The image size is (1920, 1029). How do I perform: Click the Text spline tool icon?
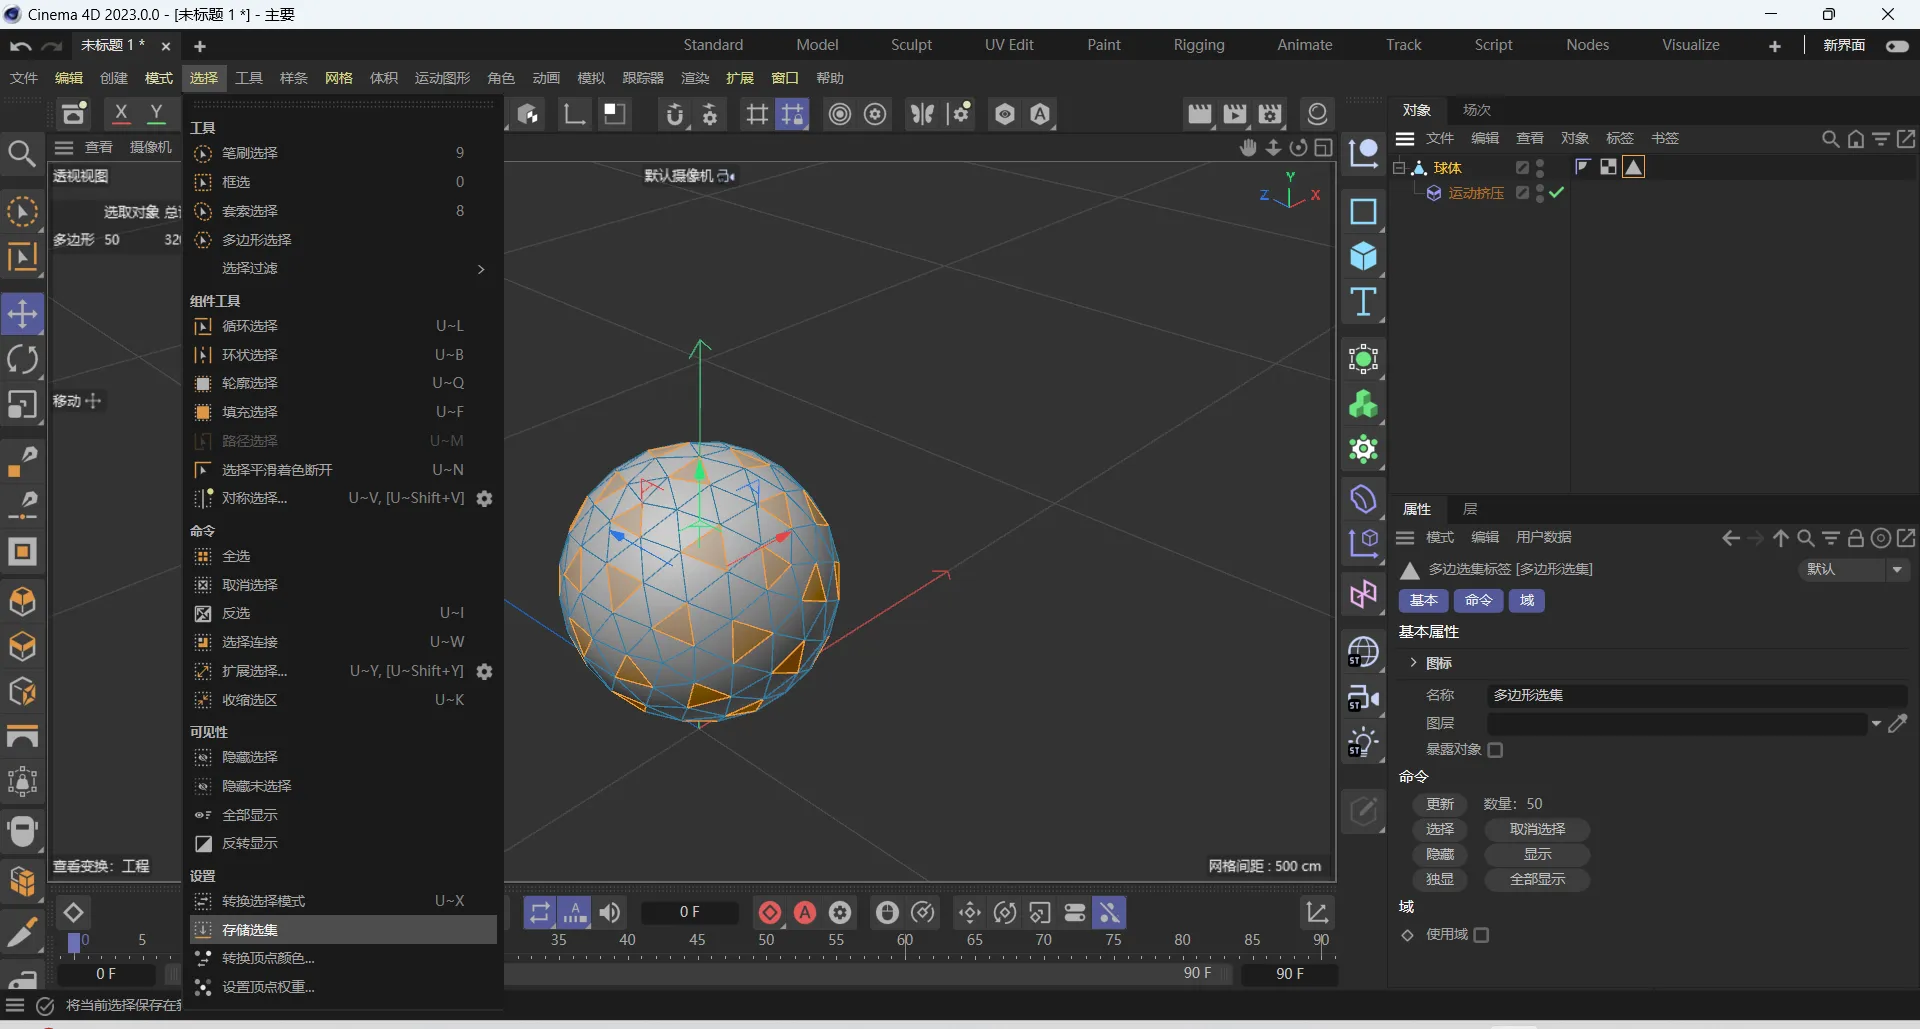point(1363,302)
